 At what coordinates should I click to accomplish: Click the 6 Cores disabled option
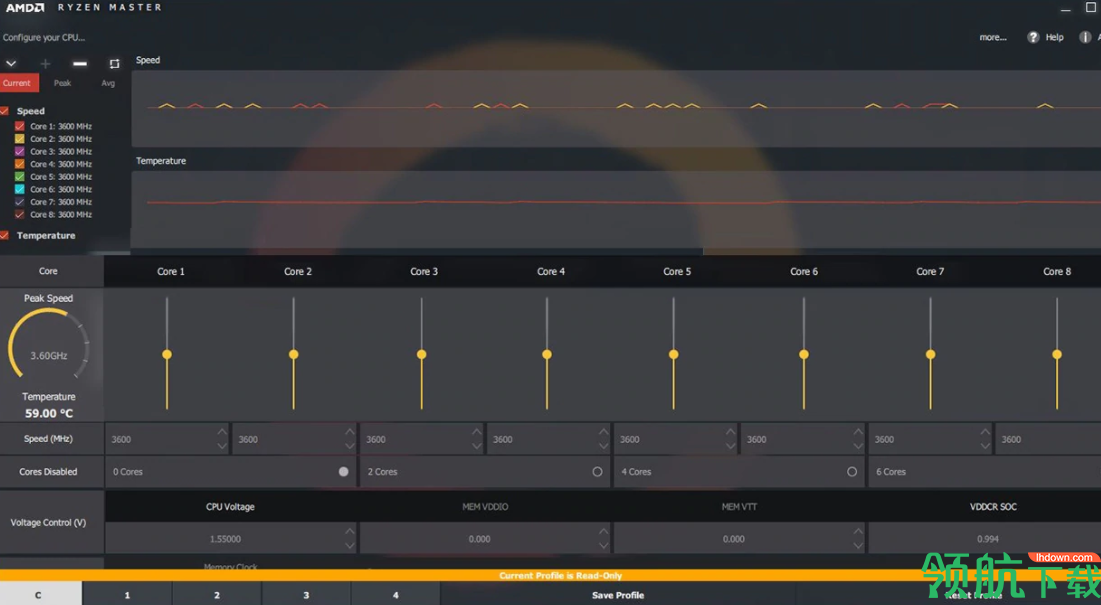point(985,472)
